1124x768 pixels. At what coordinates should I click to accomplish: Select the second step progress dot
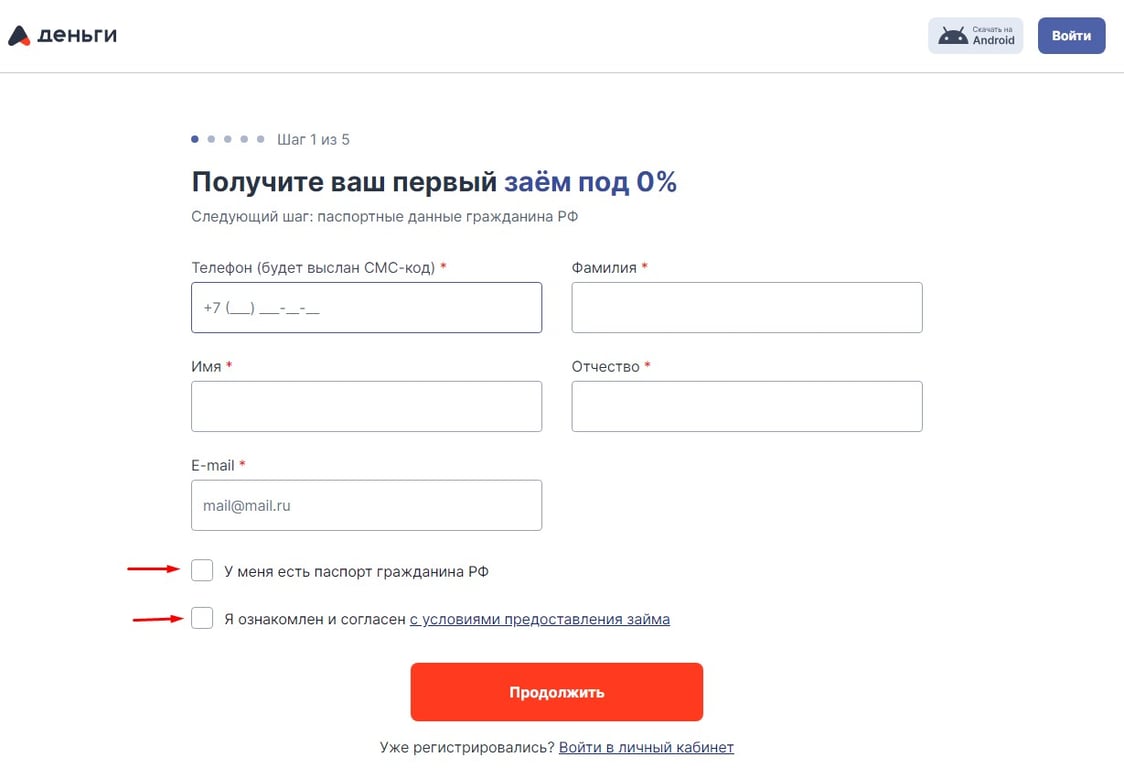point(211,140)
